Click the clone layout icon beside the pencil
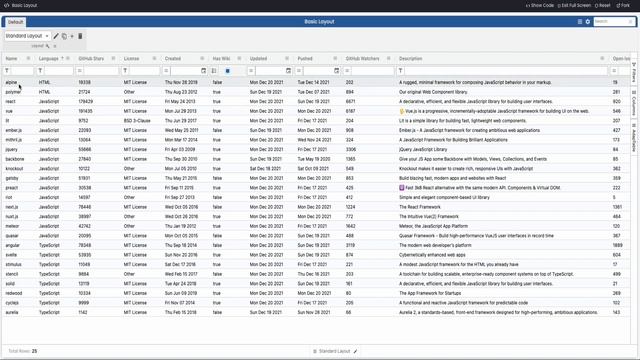Viewport: 640px width, 360px height. [x=64, y=36]
